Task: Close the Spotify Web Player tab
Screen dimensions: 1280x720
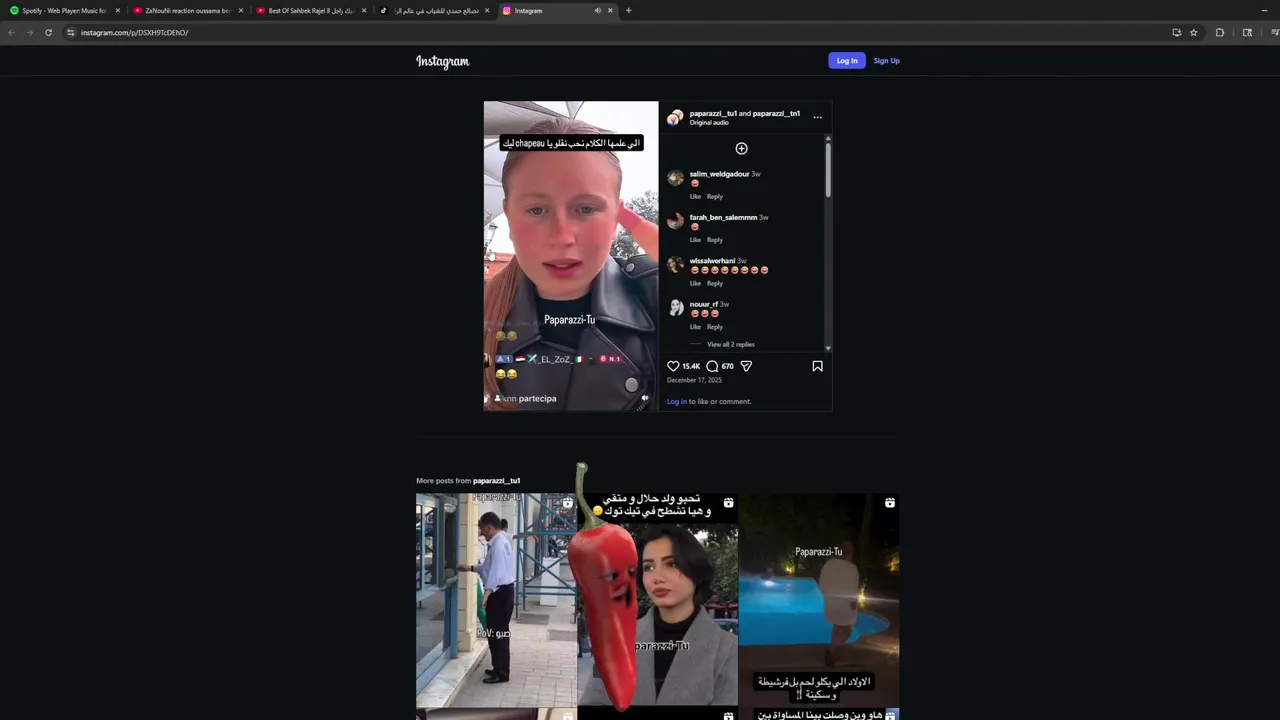Action: [117, 10]
